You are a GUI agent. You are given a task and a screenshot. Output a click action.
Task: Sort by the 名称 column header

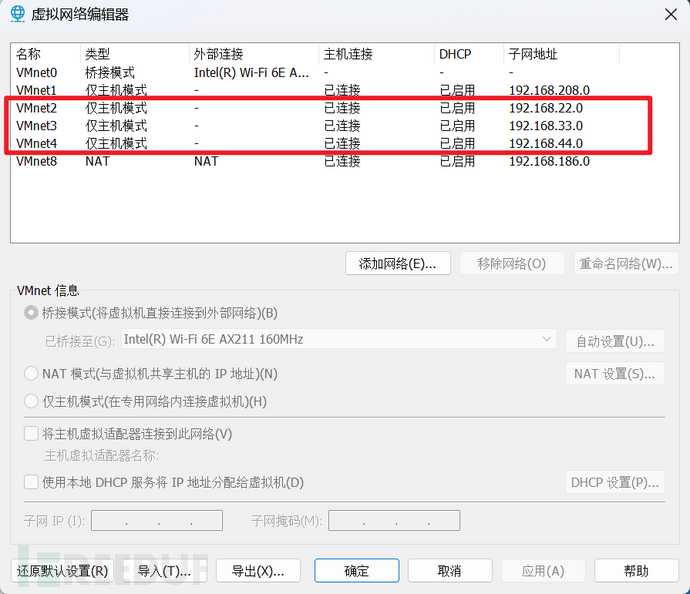coord(46,54)
